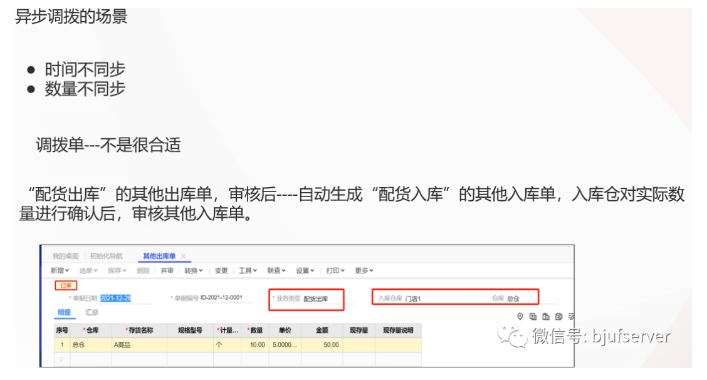Click the copy-rows icon right of the pin

[x=533, y=316]
